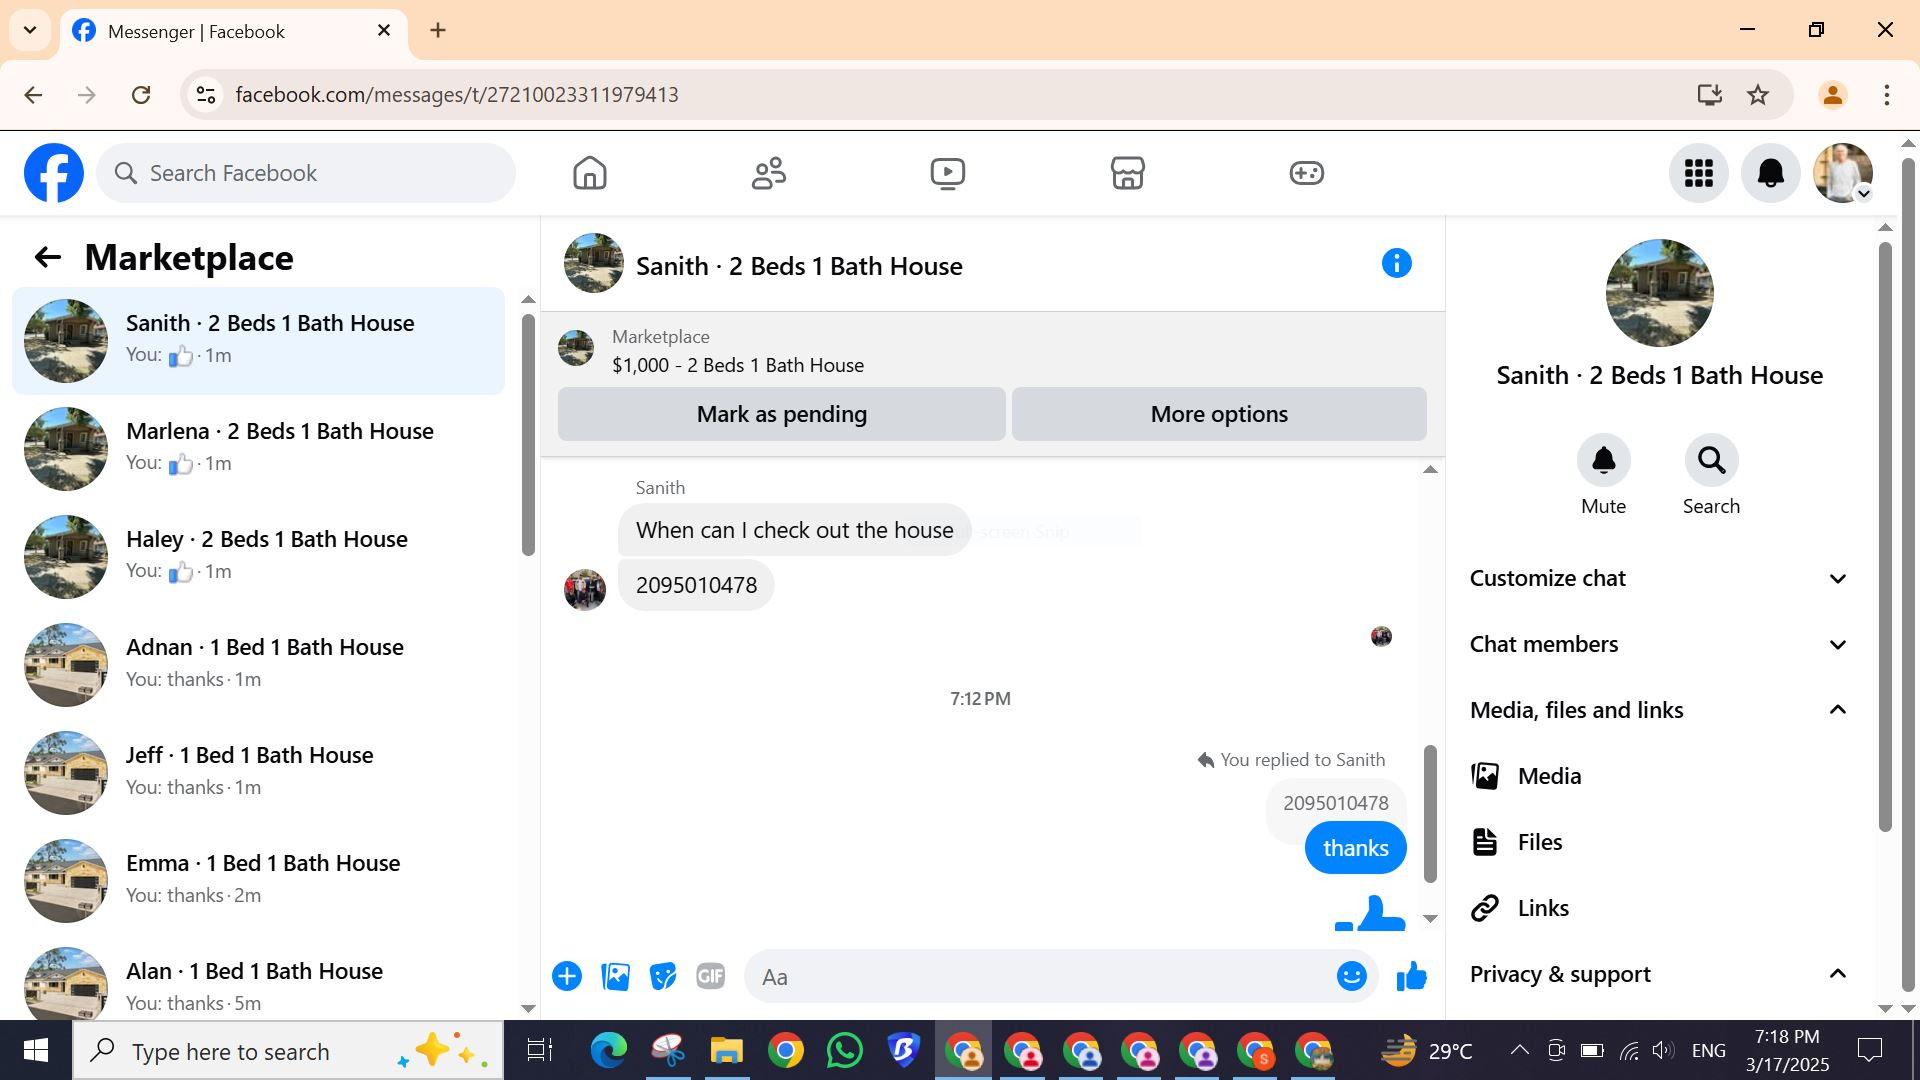This screenshot has height=1080, width=1920.
Task: Click More options button
Action: pos(1219,414)
